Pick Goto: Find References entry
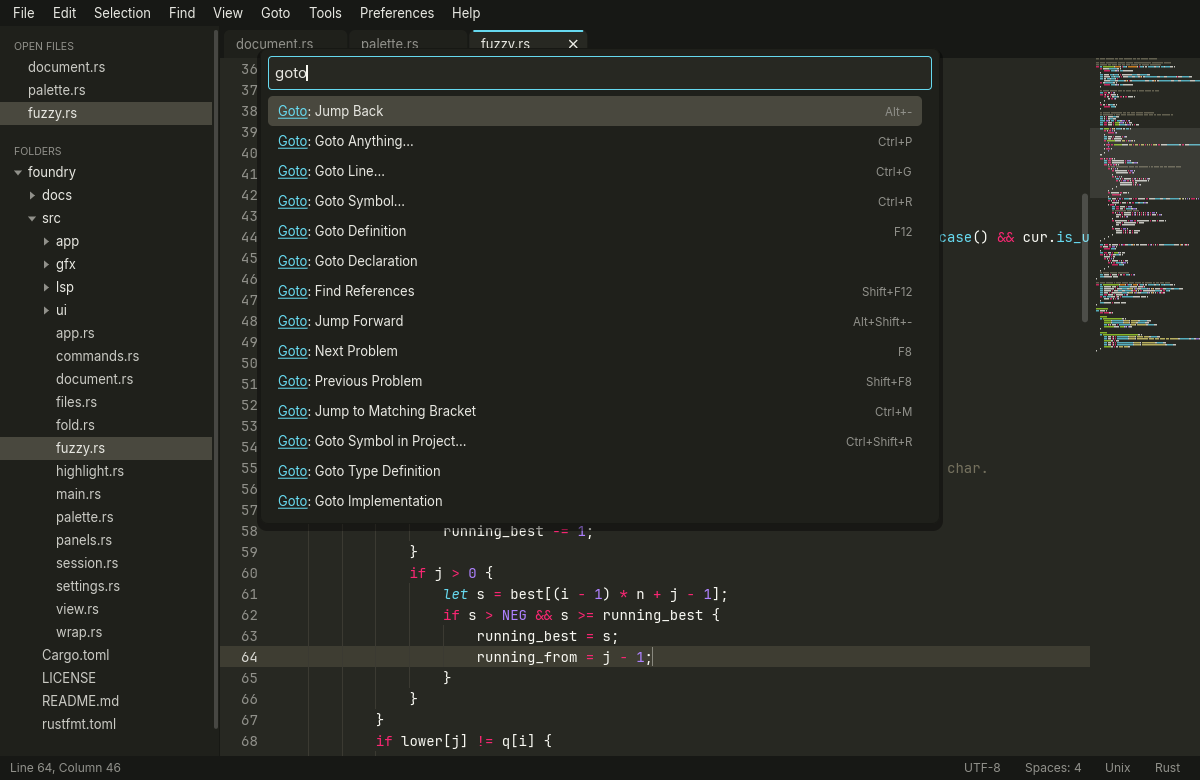This screenshot has width=1200, height=780. (595, 291)
